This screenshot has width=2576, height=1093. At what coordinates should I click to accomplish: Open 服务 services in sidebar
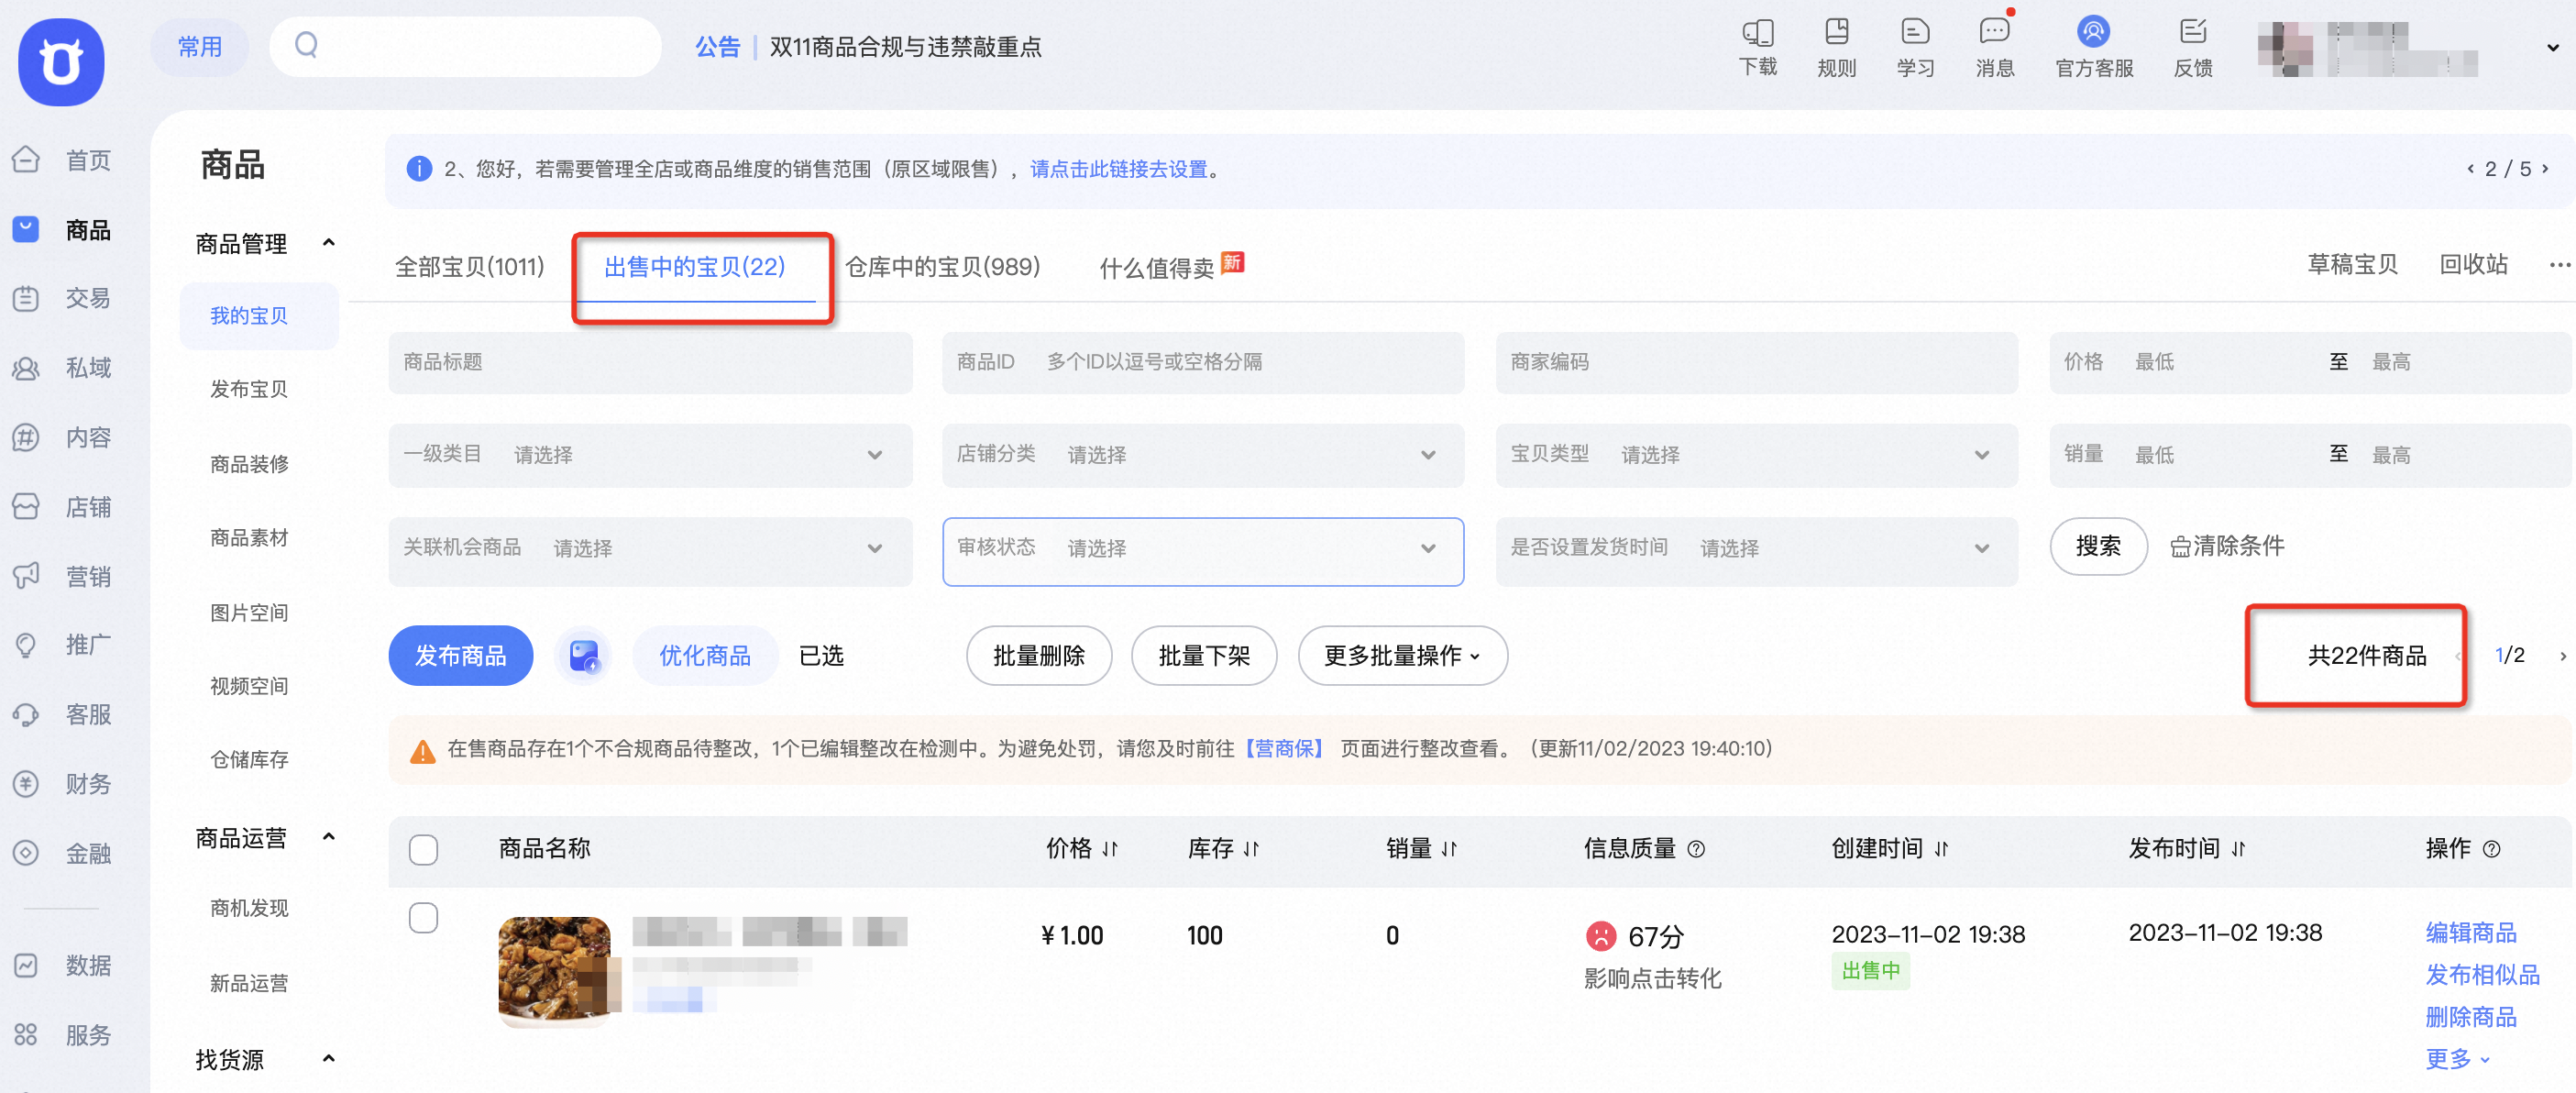[62, 1035]
